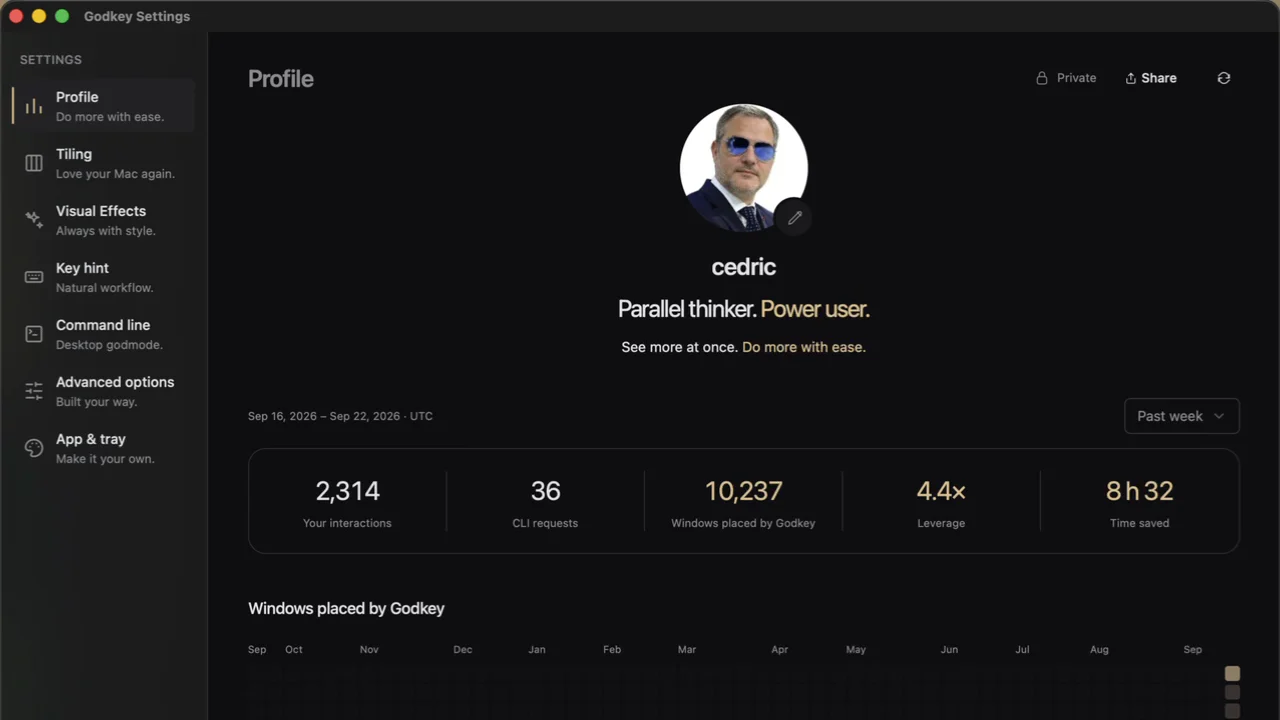Click the 10,237 windows placed value

click(x=743, y=491)
